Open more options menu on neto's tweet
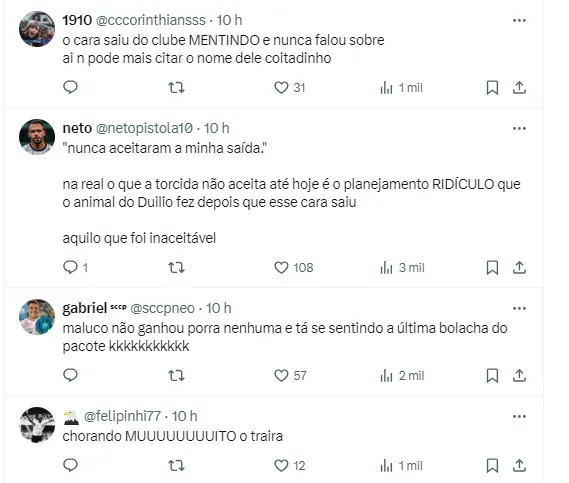The height and width of the screenshot is (483, 569). 519,128
